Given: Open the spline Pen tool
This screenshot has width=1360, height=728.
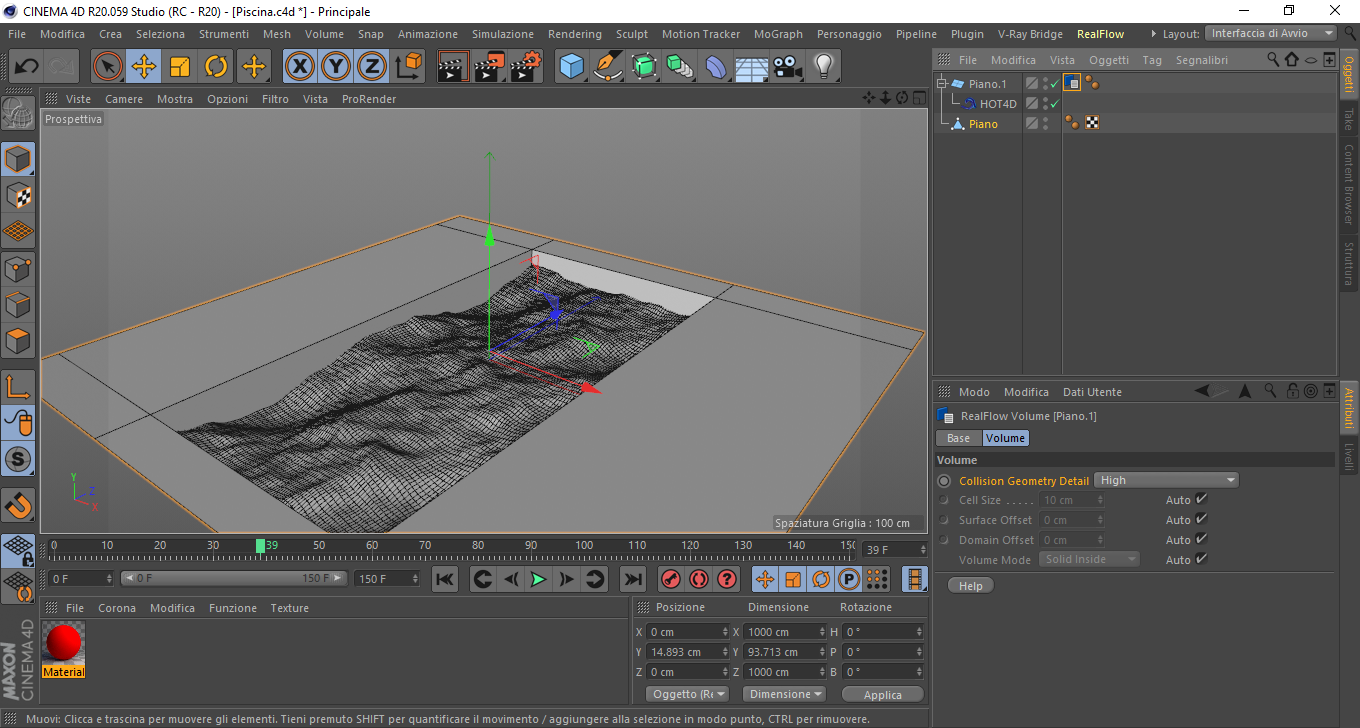Looking at the screenshot, I should tap(608, 67).
